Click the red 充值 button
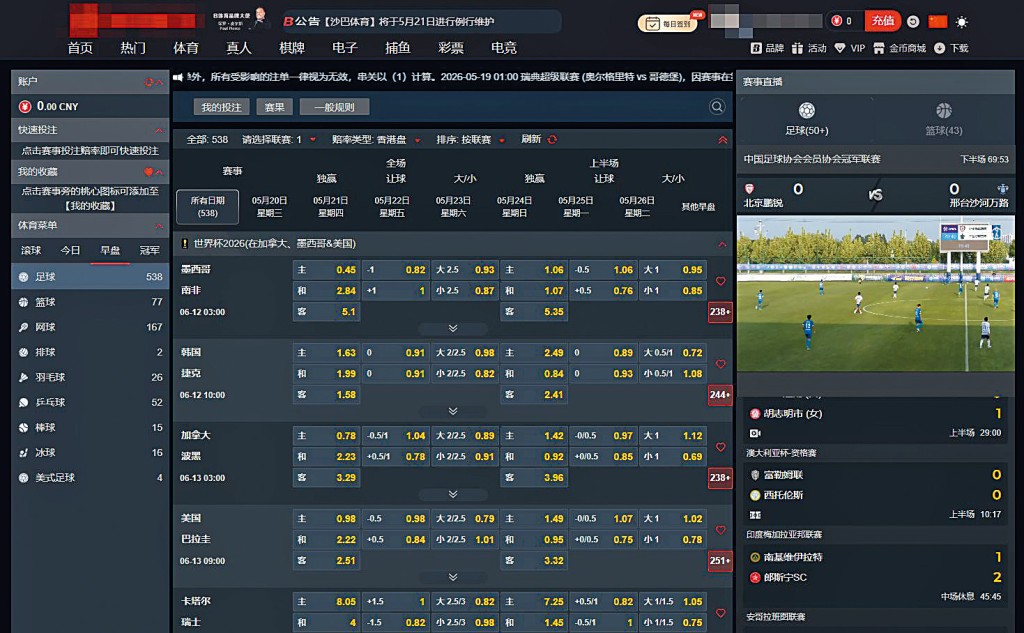Viewport: 1024px width, 633px height. [882, 21]
